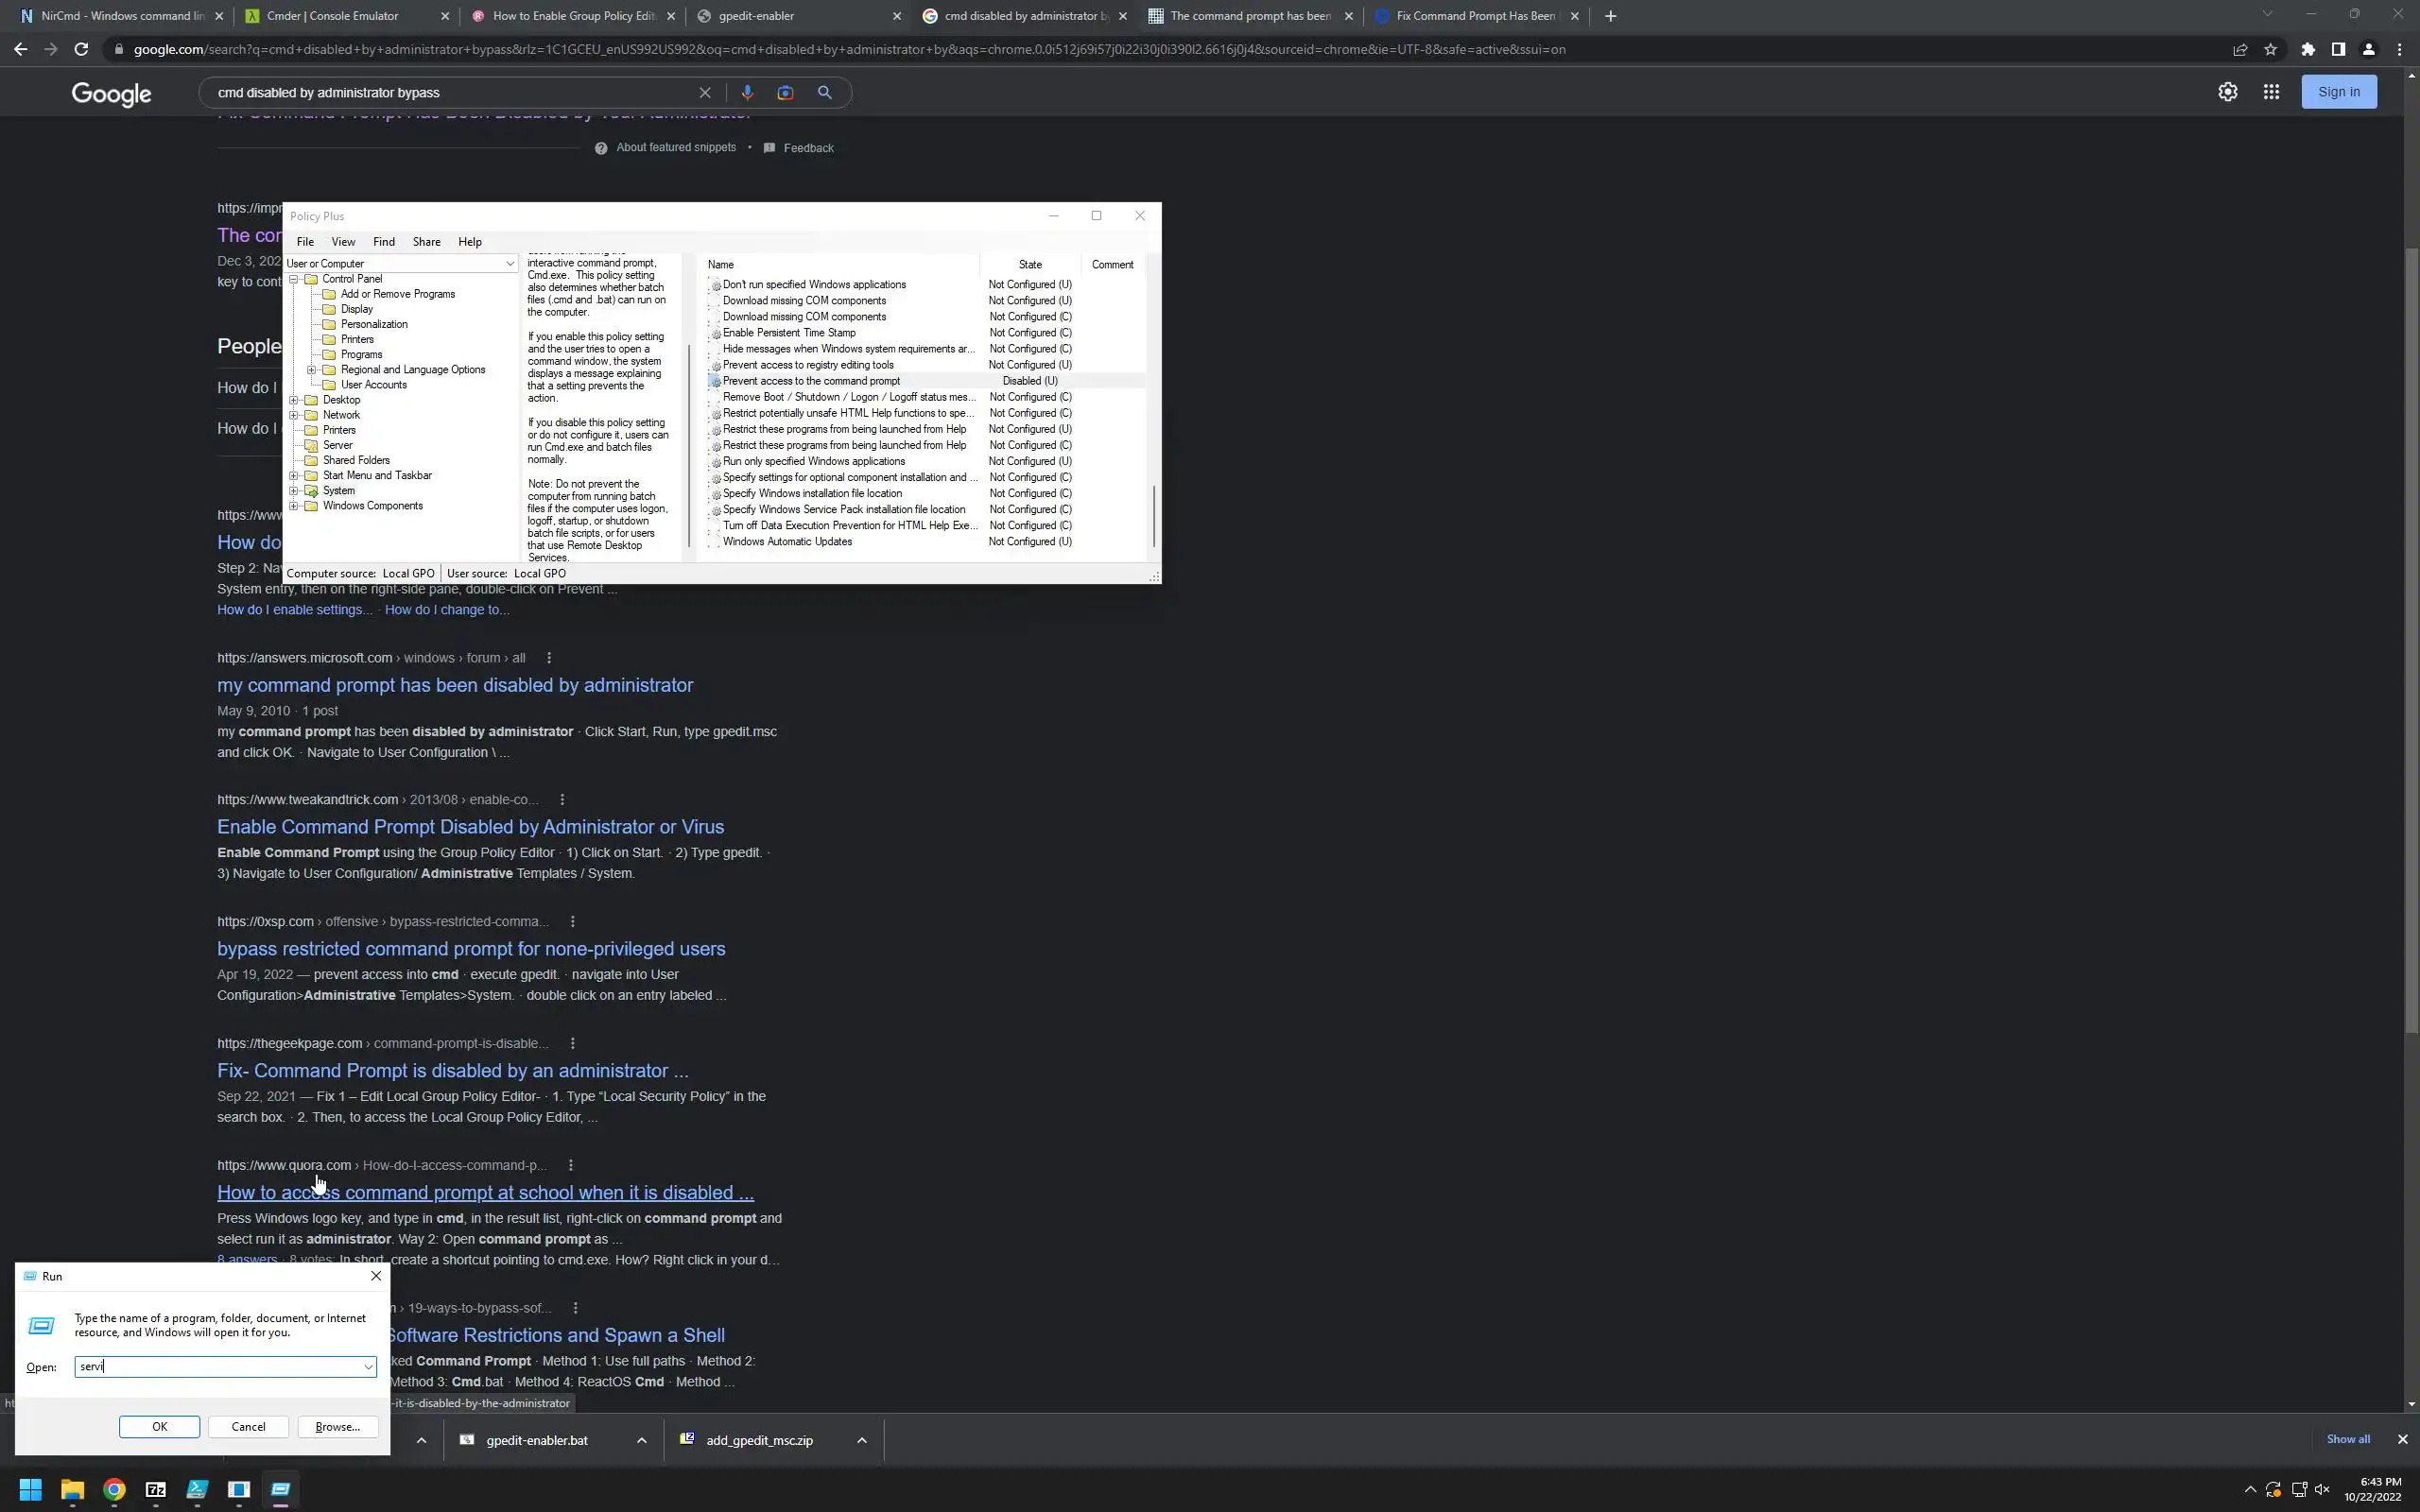The image size is (2420, 1512).
Task: Expand gpedit-enabler.bat download options chevron
Action: 641,1440
